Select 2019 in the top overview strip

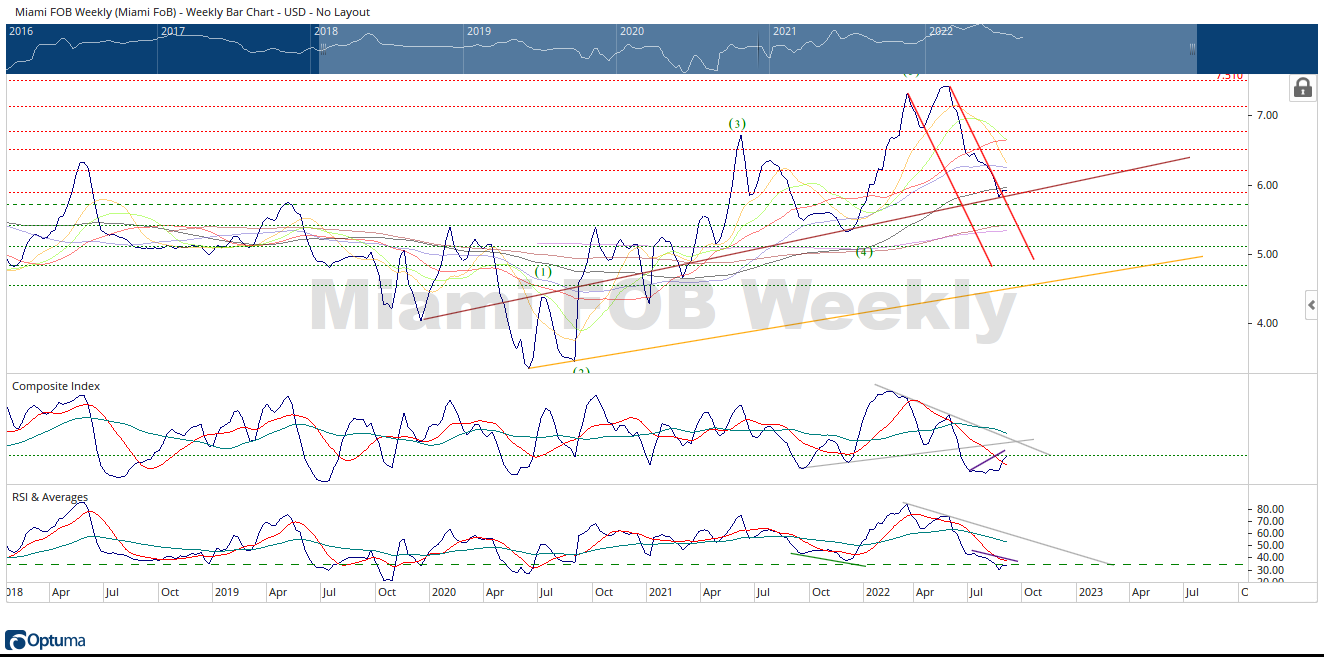click(479, 31)
